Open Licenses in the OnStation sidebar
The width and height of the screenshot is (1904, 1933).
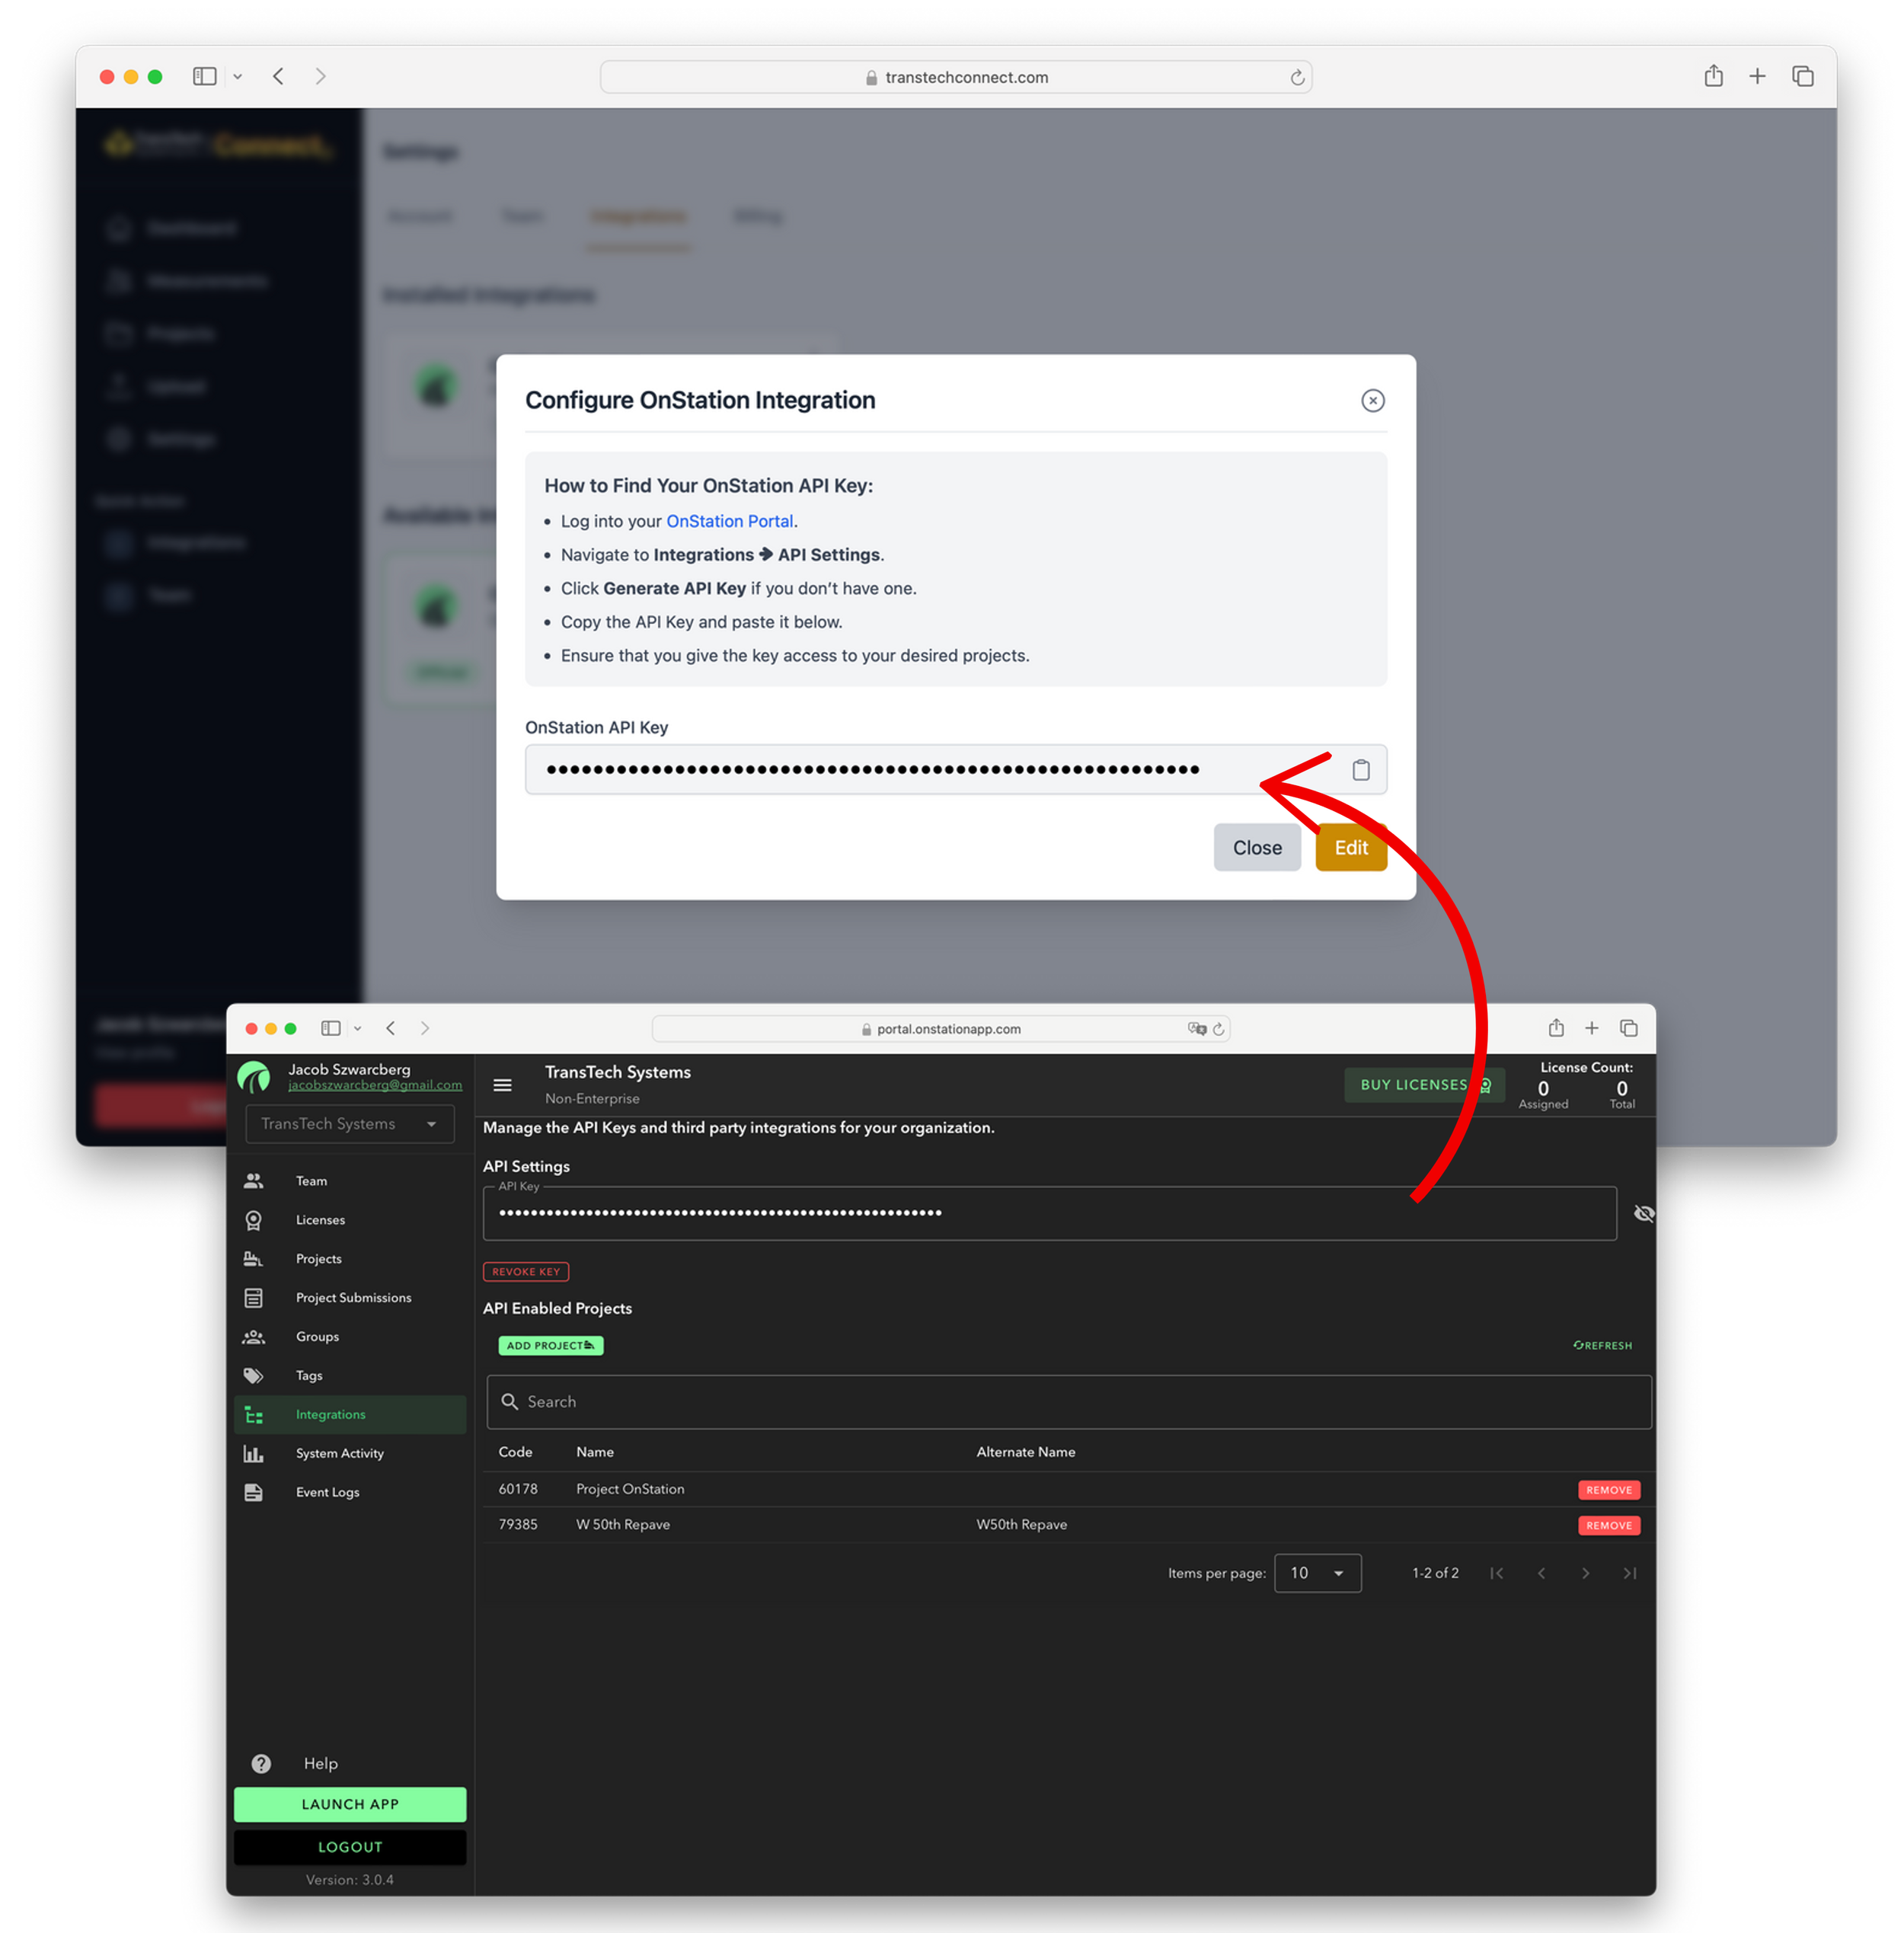[x=349, y=1219]
